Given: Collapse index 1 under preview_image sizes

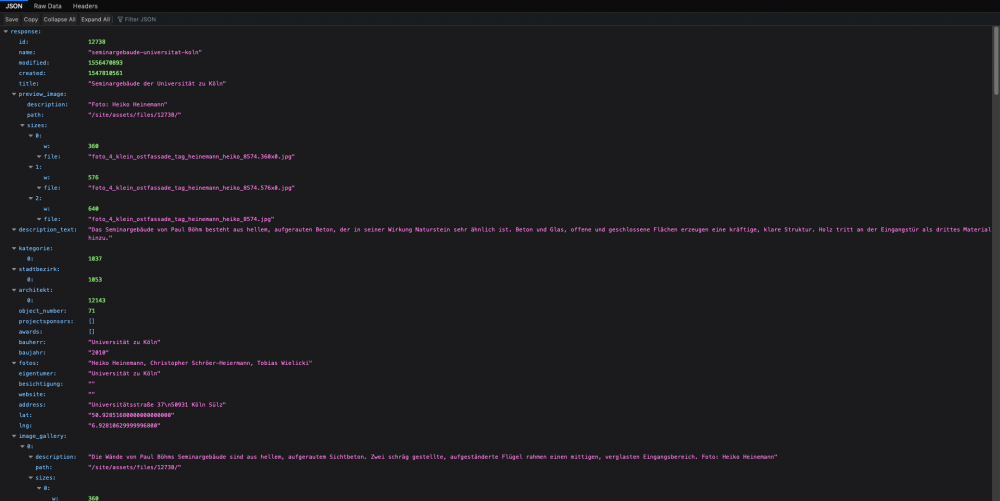Looking at the screenshot, I should click(x=31, y=166).
